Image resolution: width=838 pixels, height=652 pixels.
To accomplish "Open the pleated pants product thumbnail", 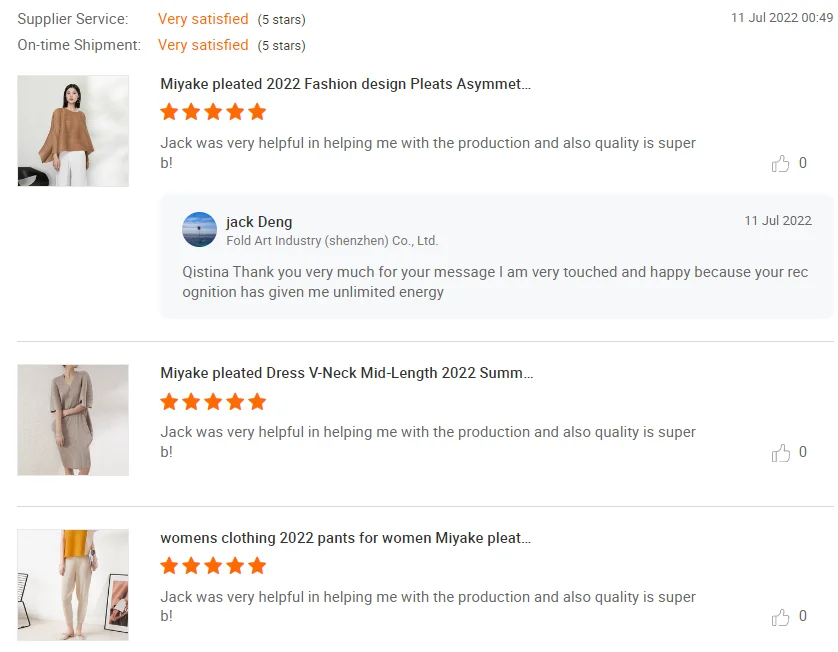I will (73, 585).
